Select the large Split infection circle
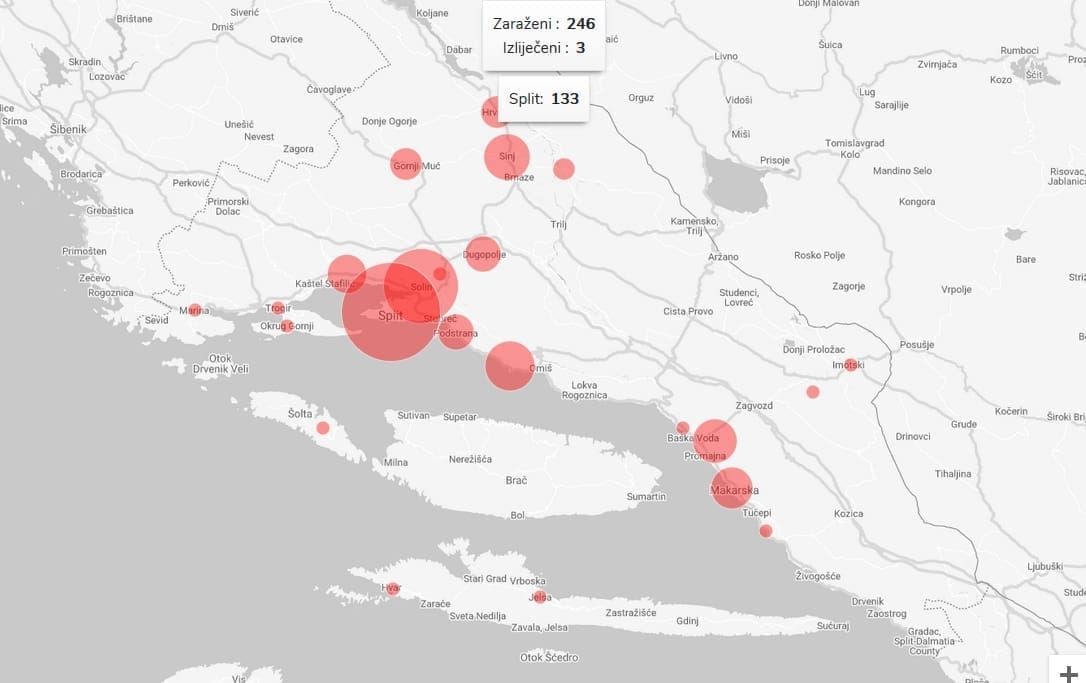The image size is (1086, 683). point(390,312)
